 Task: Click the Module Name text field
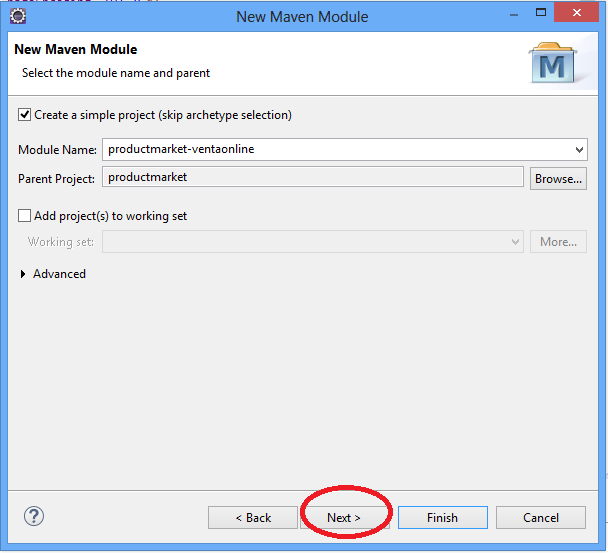(x=345, y=149)
